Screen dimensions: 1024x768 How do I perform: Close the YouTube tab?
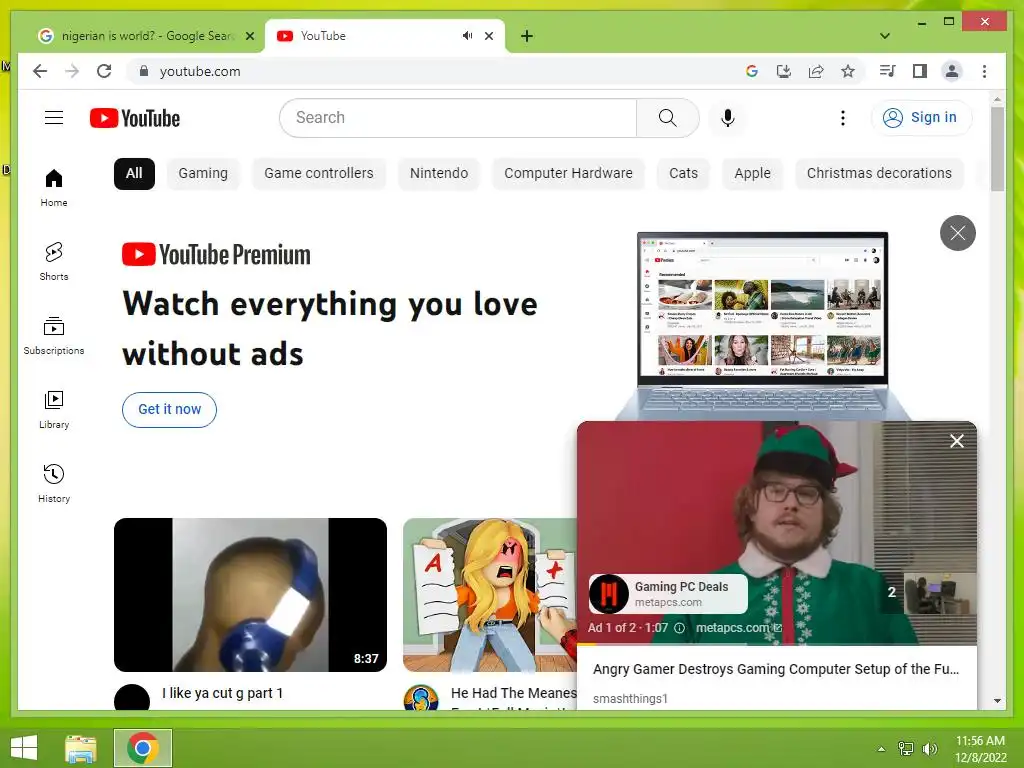coord(488,36)
